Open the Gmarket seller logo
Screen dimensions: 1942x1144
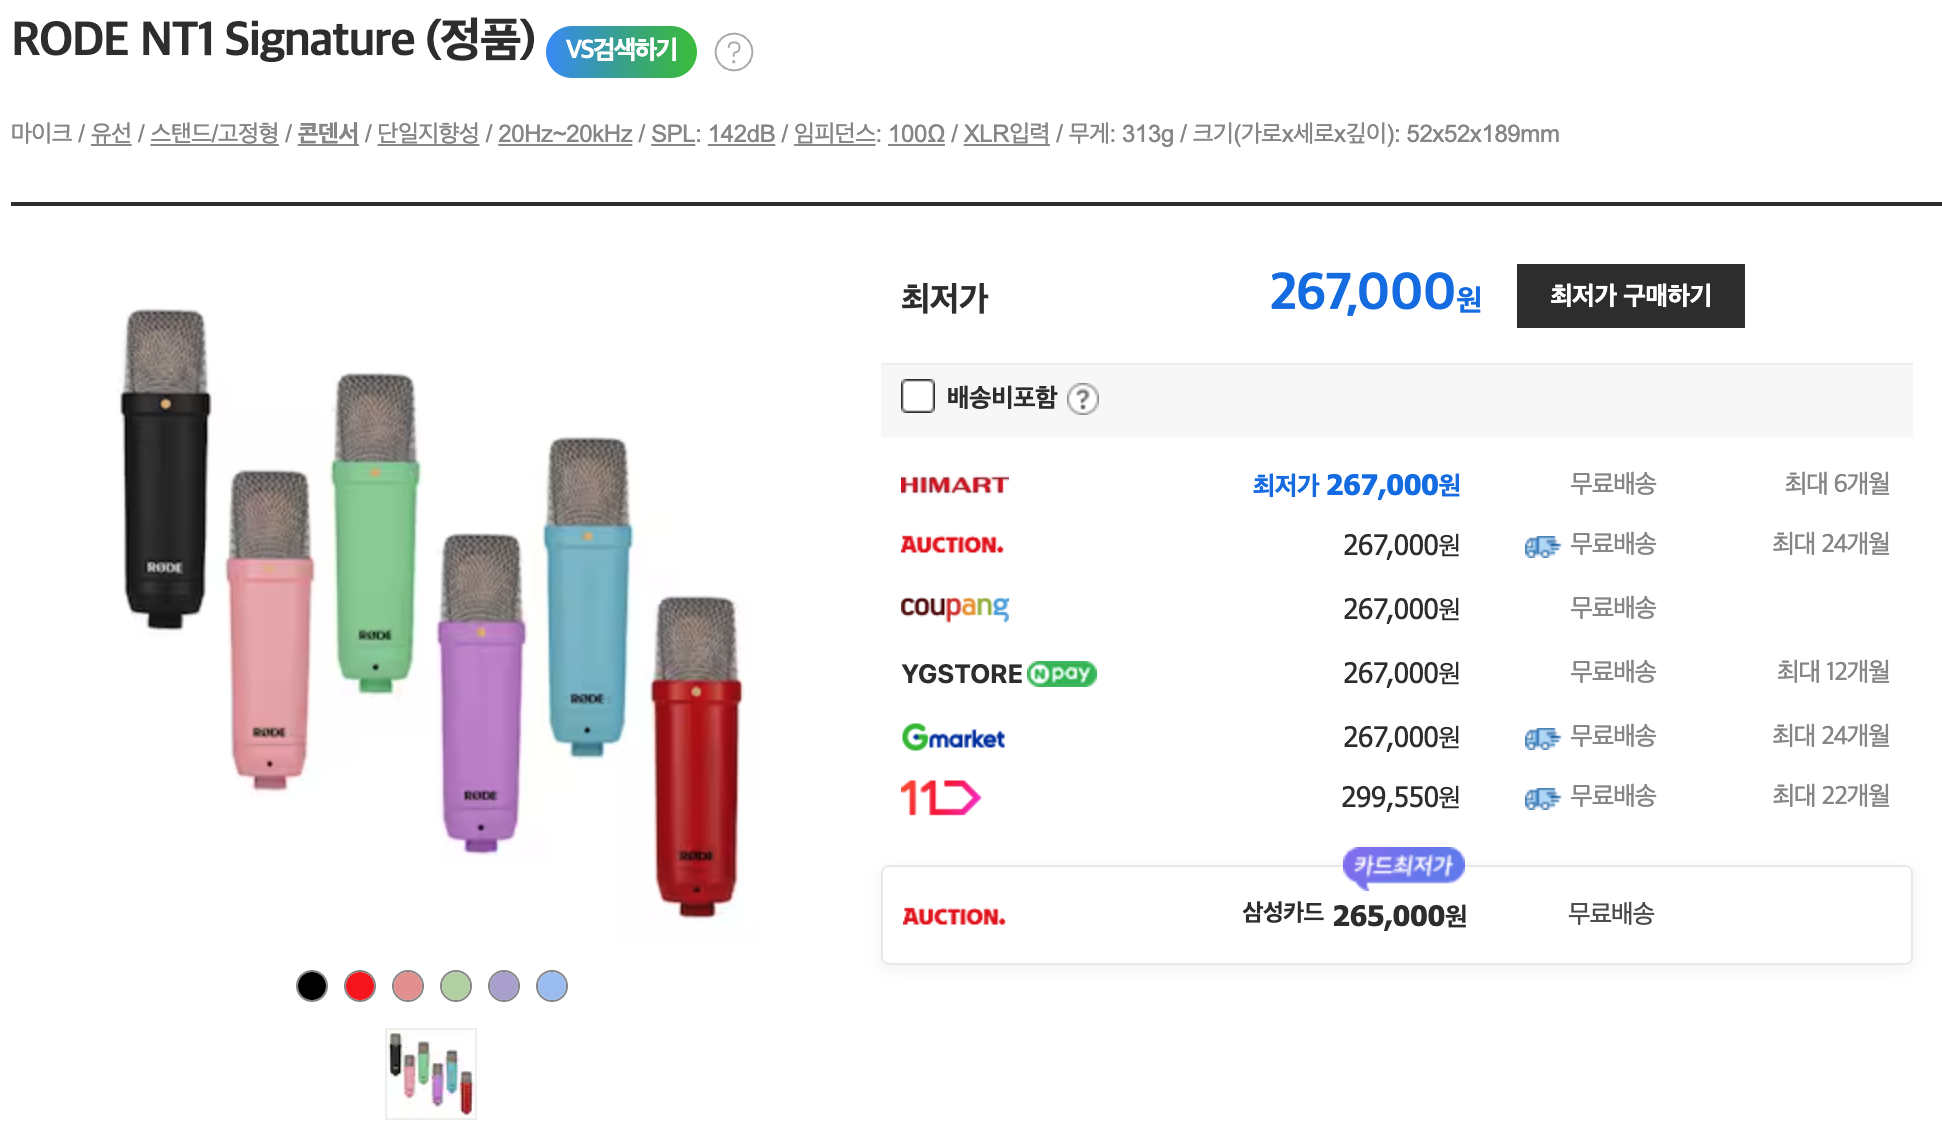(x=953, y=738)
